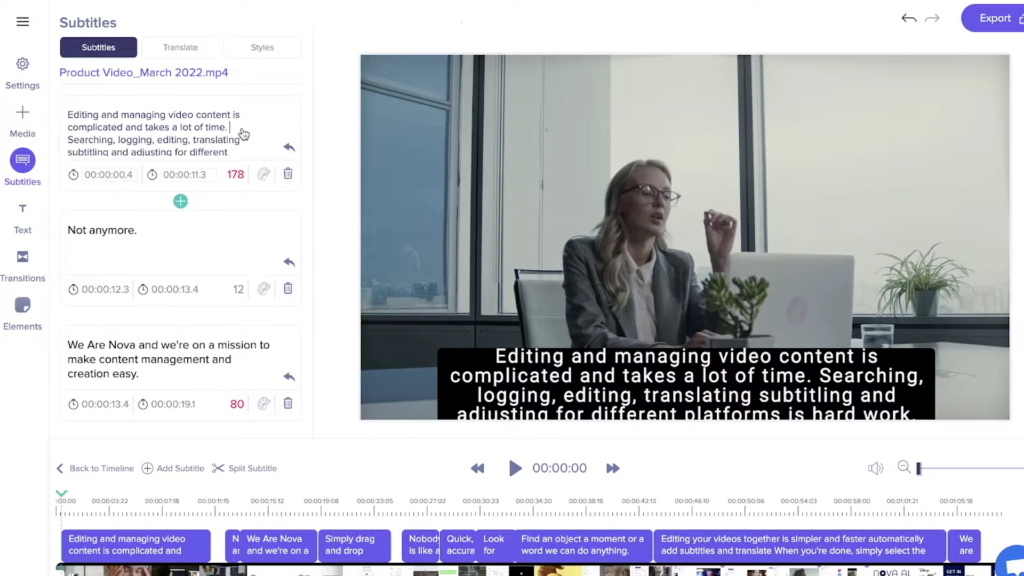The height and width of the screenshot is (576, 1024).
Task: Add a new subtitle with the green plus
Action: (181, 201)
